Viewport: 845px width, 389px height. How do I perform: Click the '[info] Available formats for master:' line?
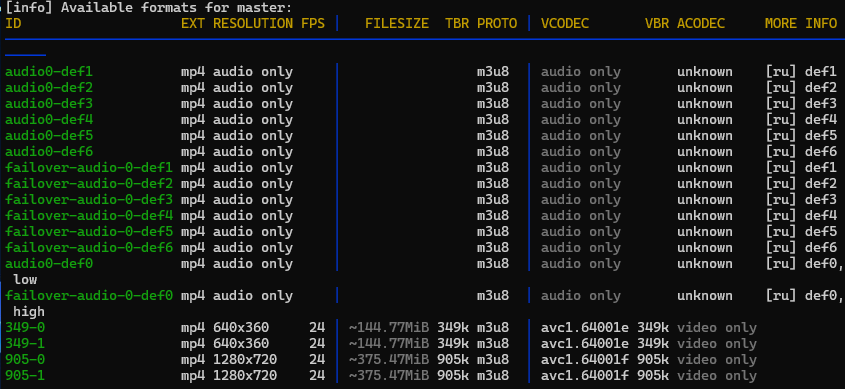tap(149, 8)
